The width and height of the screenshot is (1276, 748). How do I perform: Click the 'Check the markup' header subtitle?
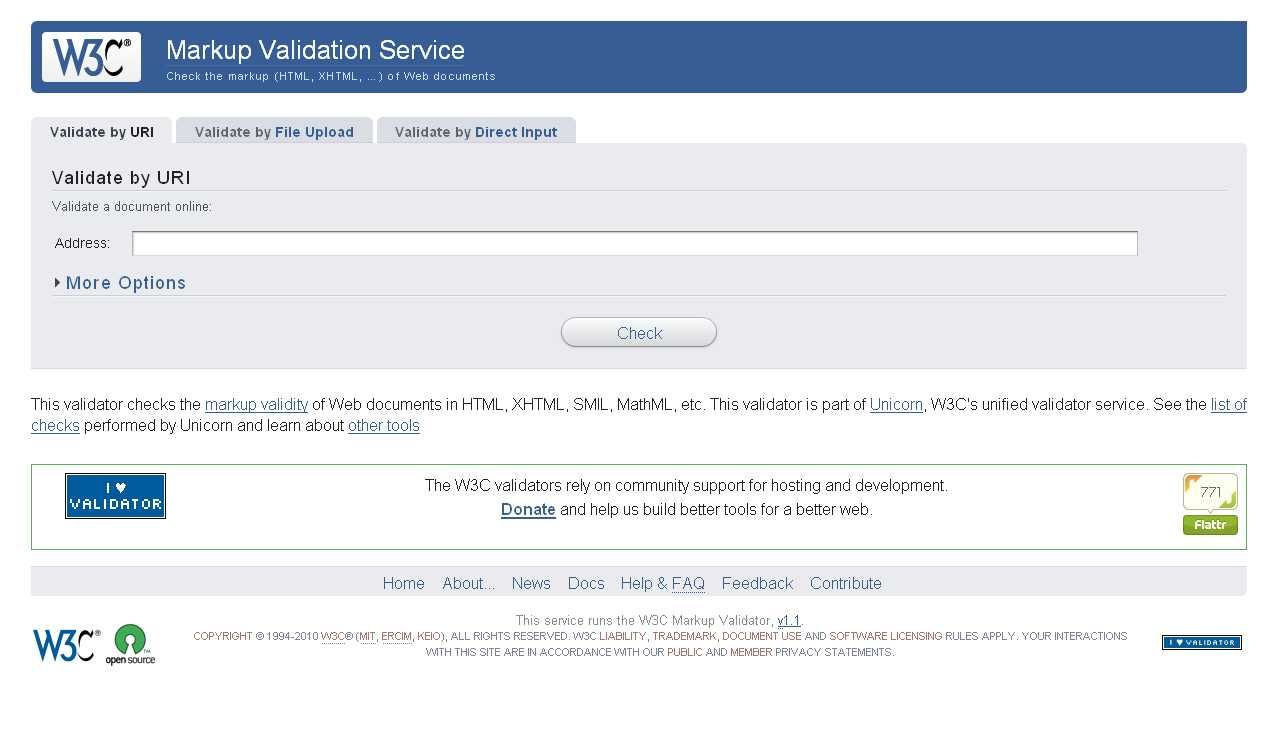[331, 76]
